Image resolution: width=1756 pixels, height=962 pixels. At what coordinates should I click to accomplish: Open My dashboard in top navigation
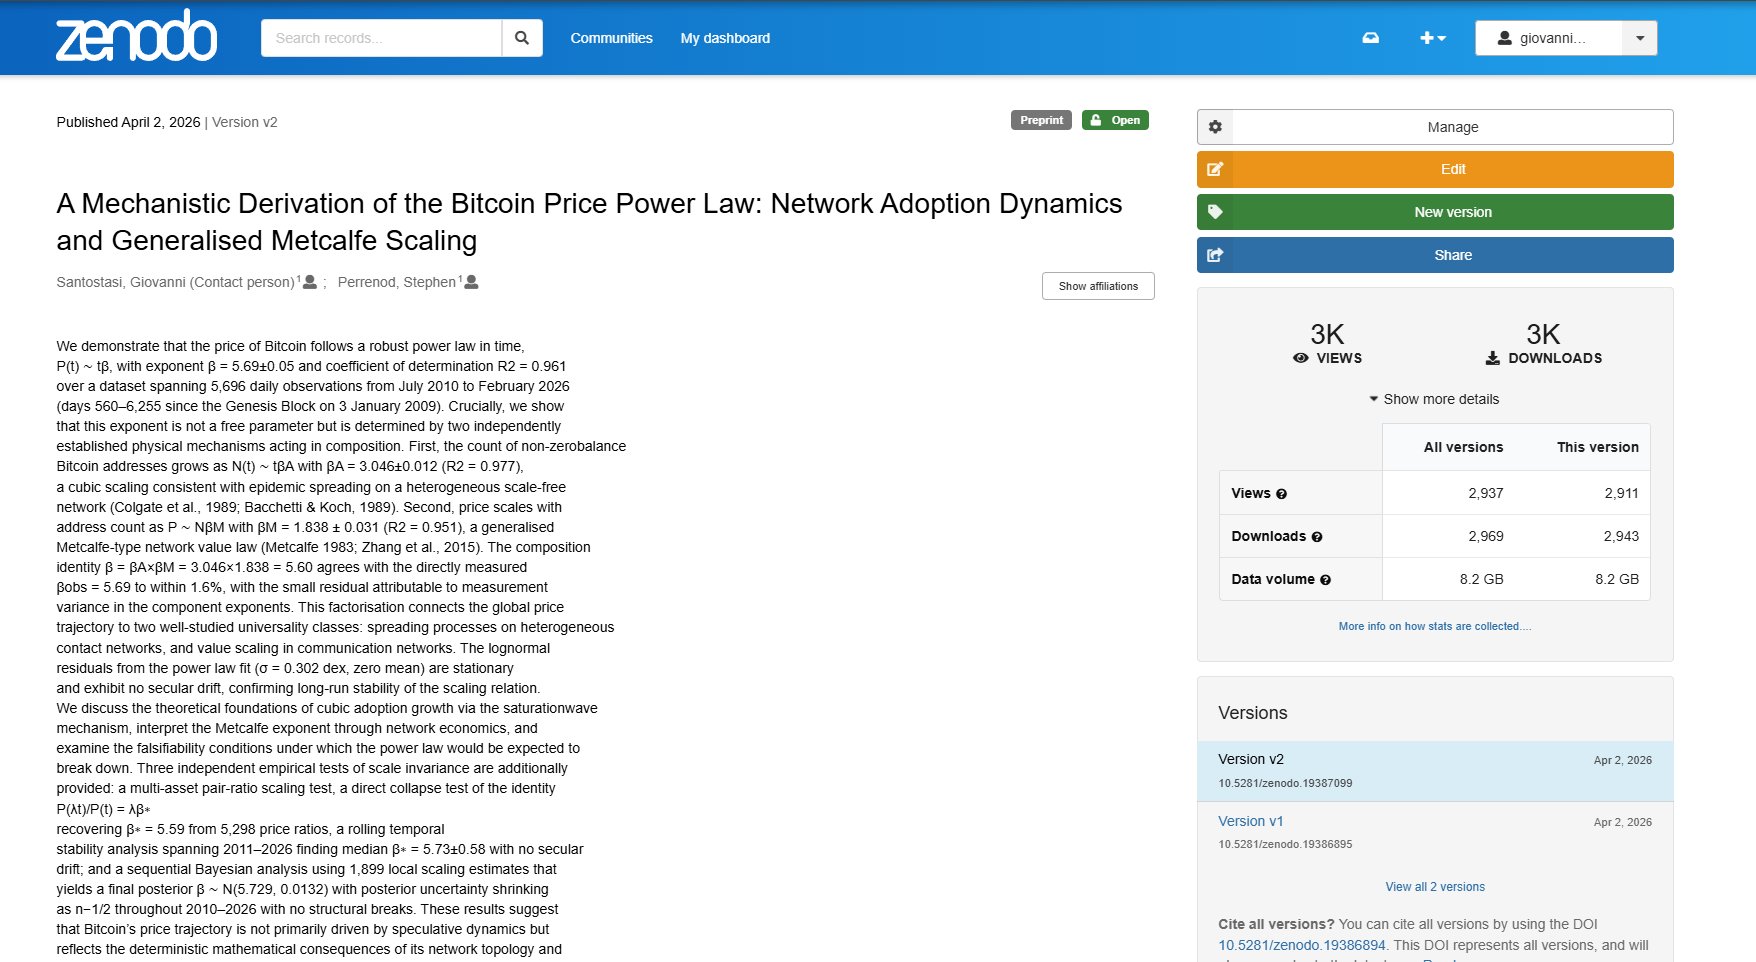point(725,38)
